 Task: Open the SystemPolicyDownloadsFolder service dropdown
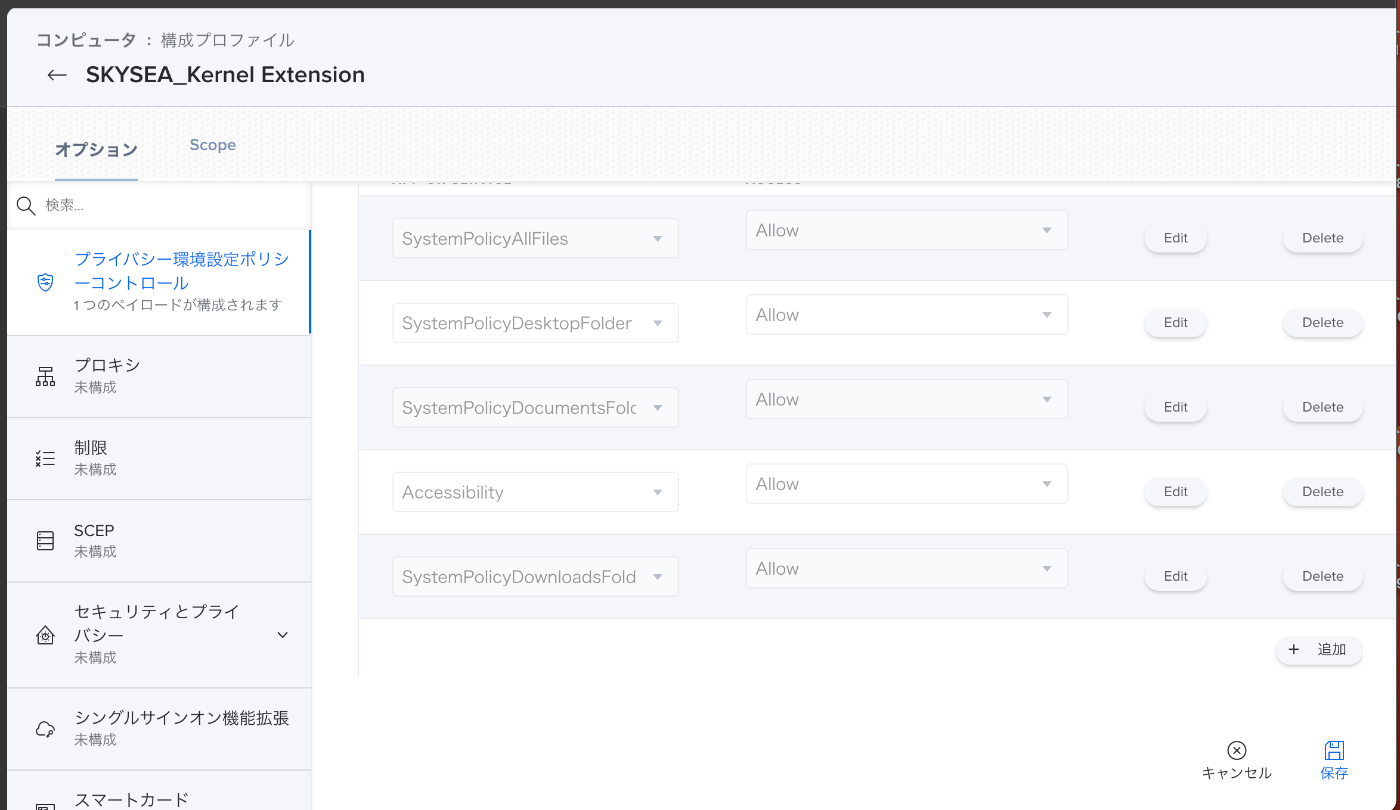coord(535,577)
